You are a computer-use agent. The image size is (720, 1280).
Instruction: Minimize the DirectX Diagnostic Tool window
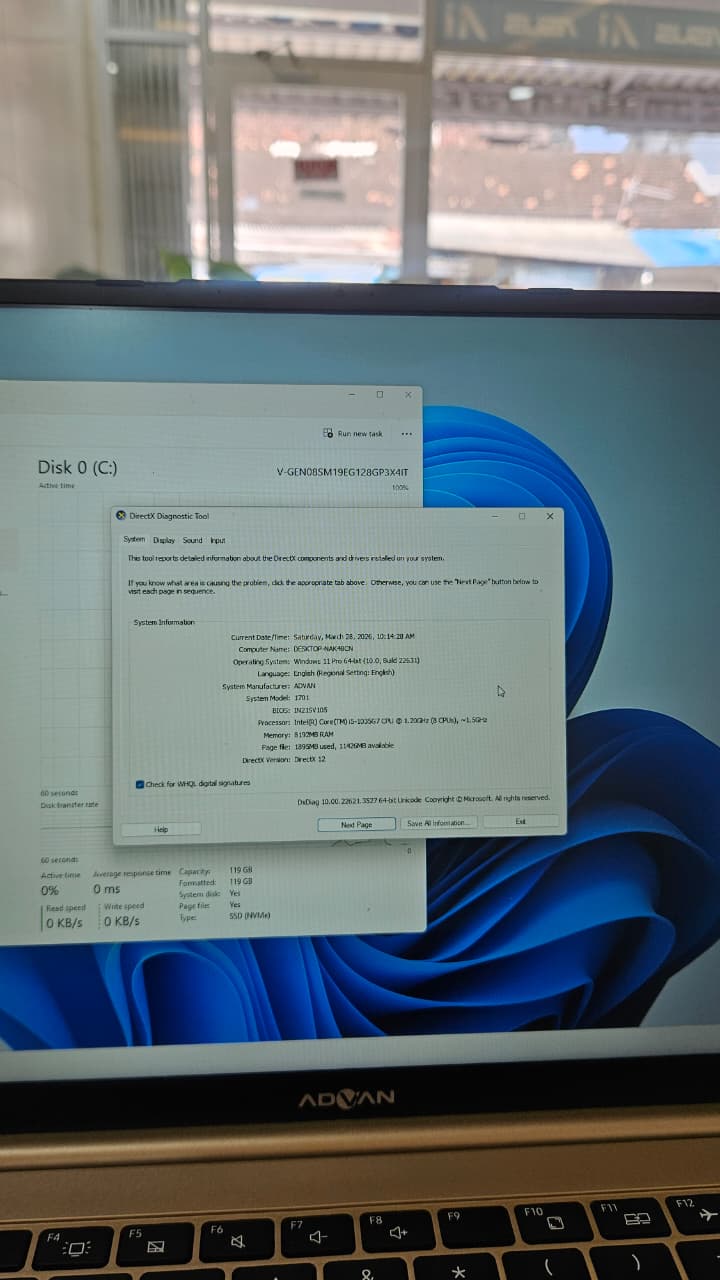(x=494, y=516)
